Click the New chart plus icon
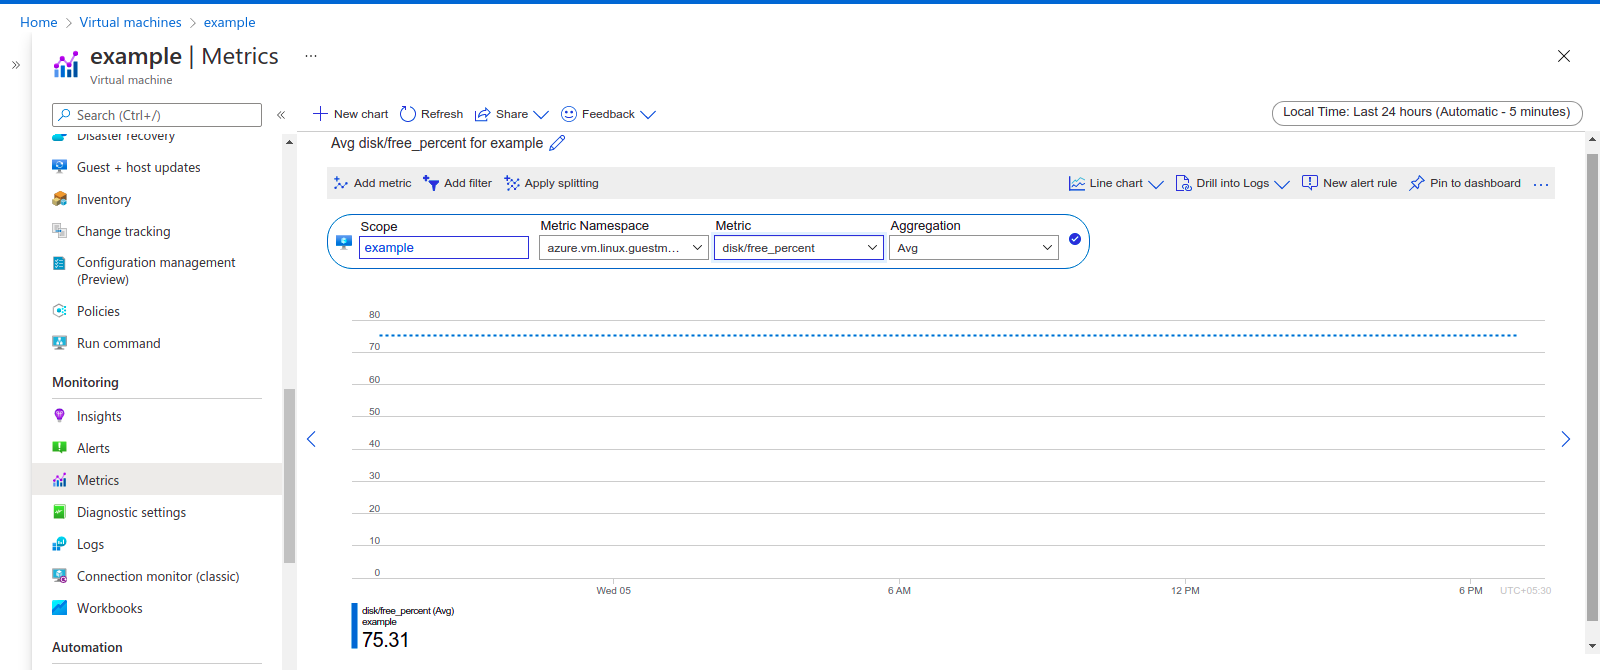The image size is (1600, 670). [320, 114]
